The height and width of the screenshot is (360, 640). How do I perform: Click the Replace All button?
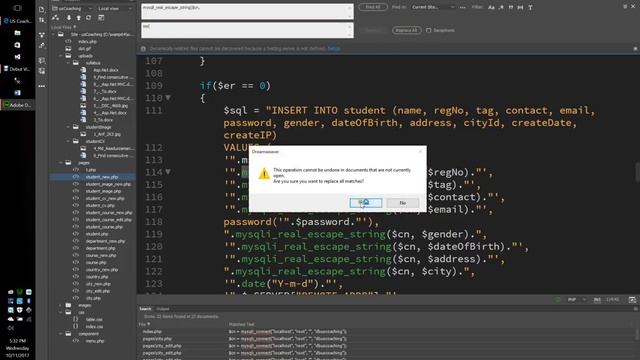pos(407,30)
